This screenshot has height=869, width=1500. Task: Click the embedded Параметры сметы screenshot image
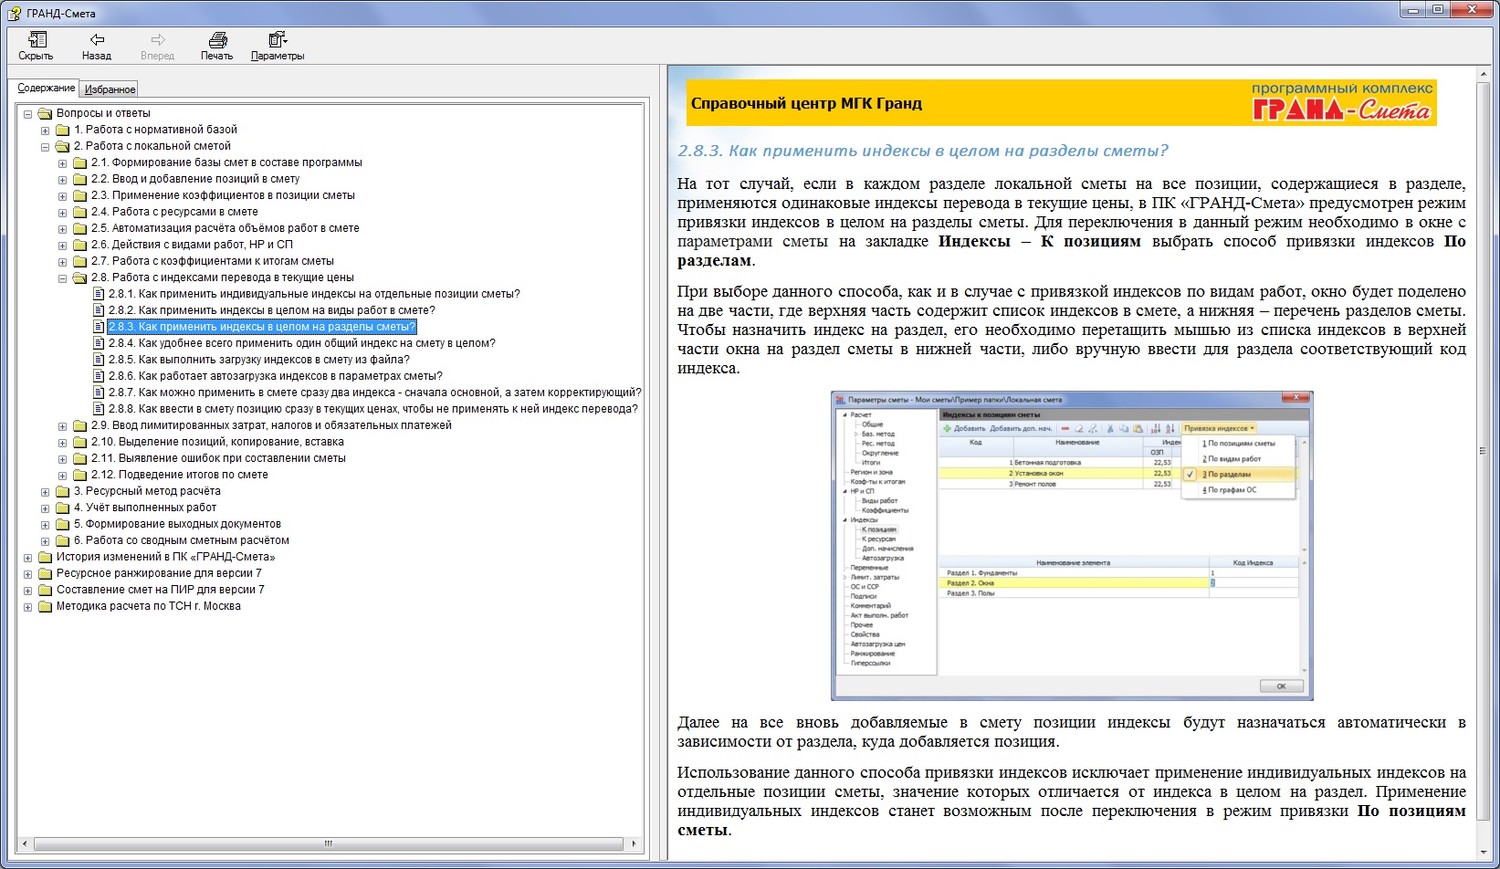click(1071, 545)
